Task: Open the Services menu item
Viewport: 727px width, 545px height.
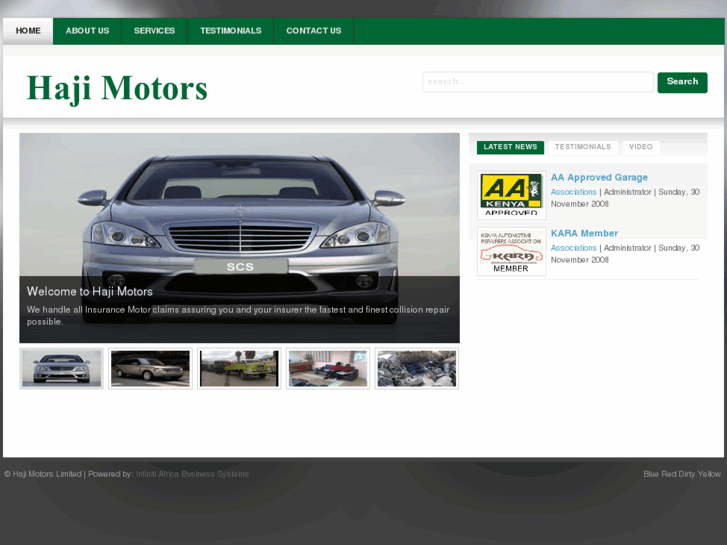Action: click(154, 31)
